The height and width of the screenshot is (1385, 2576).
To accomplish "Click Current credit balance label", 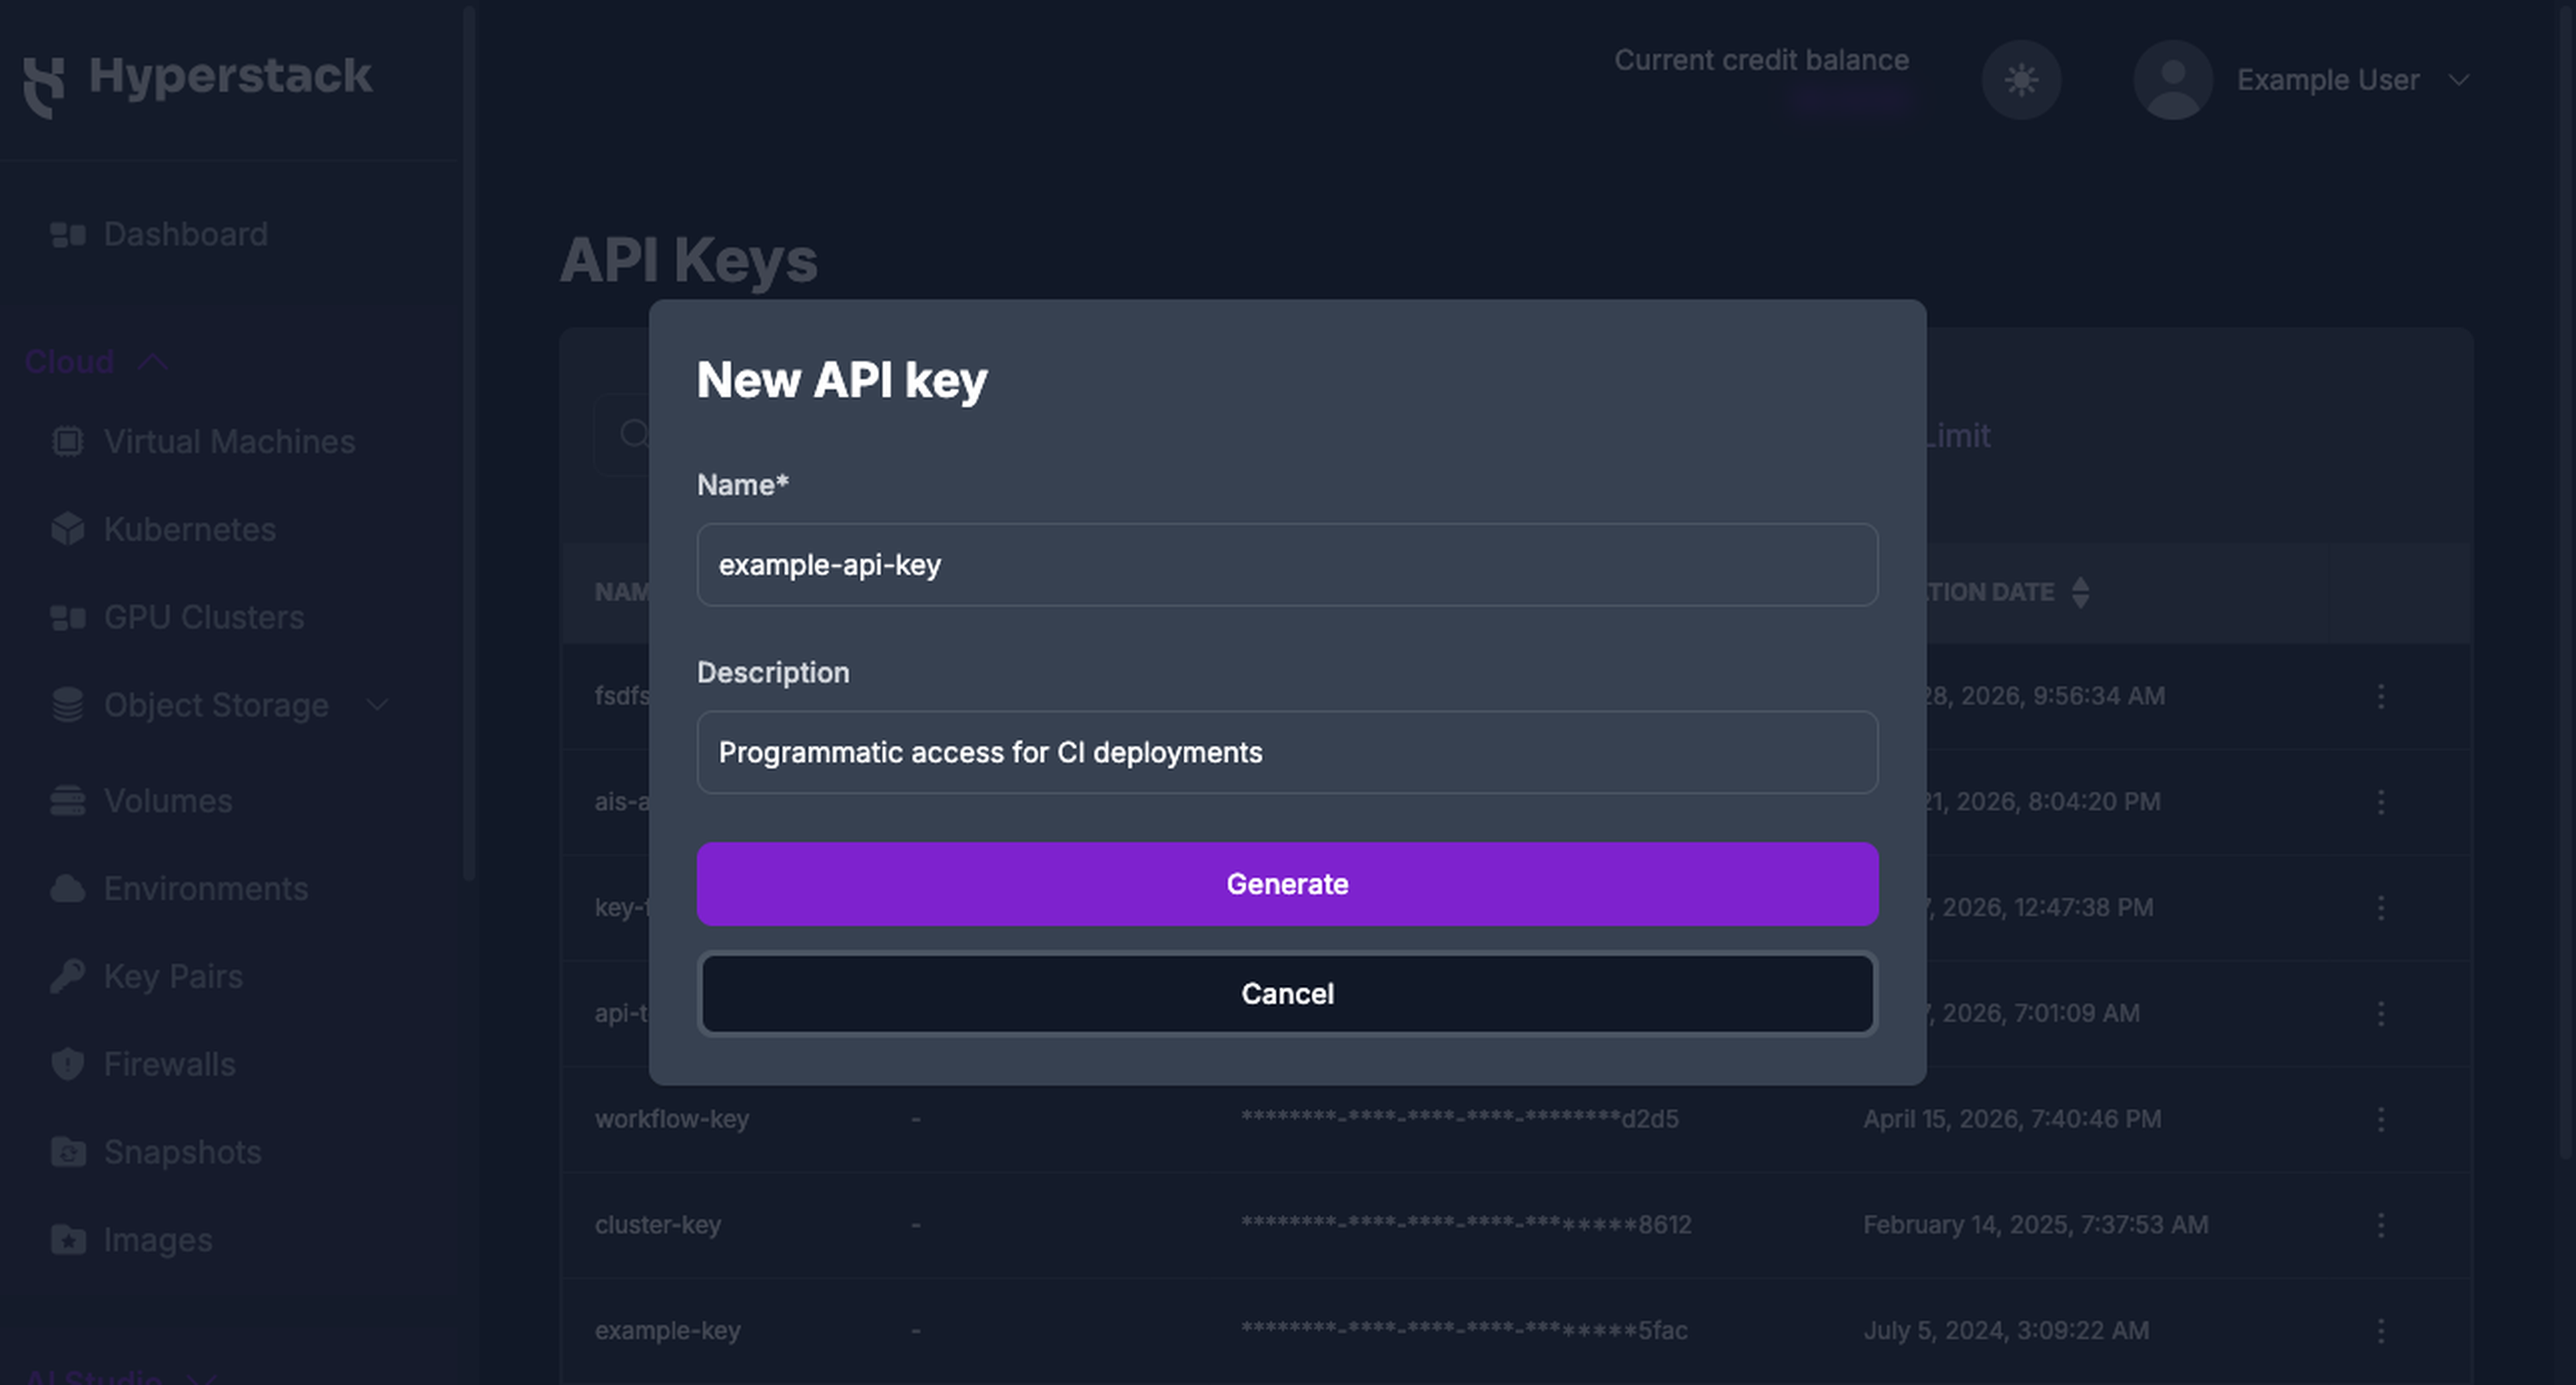I will coord(1761,60).
